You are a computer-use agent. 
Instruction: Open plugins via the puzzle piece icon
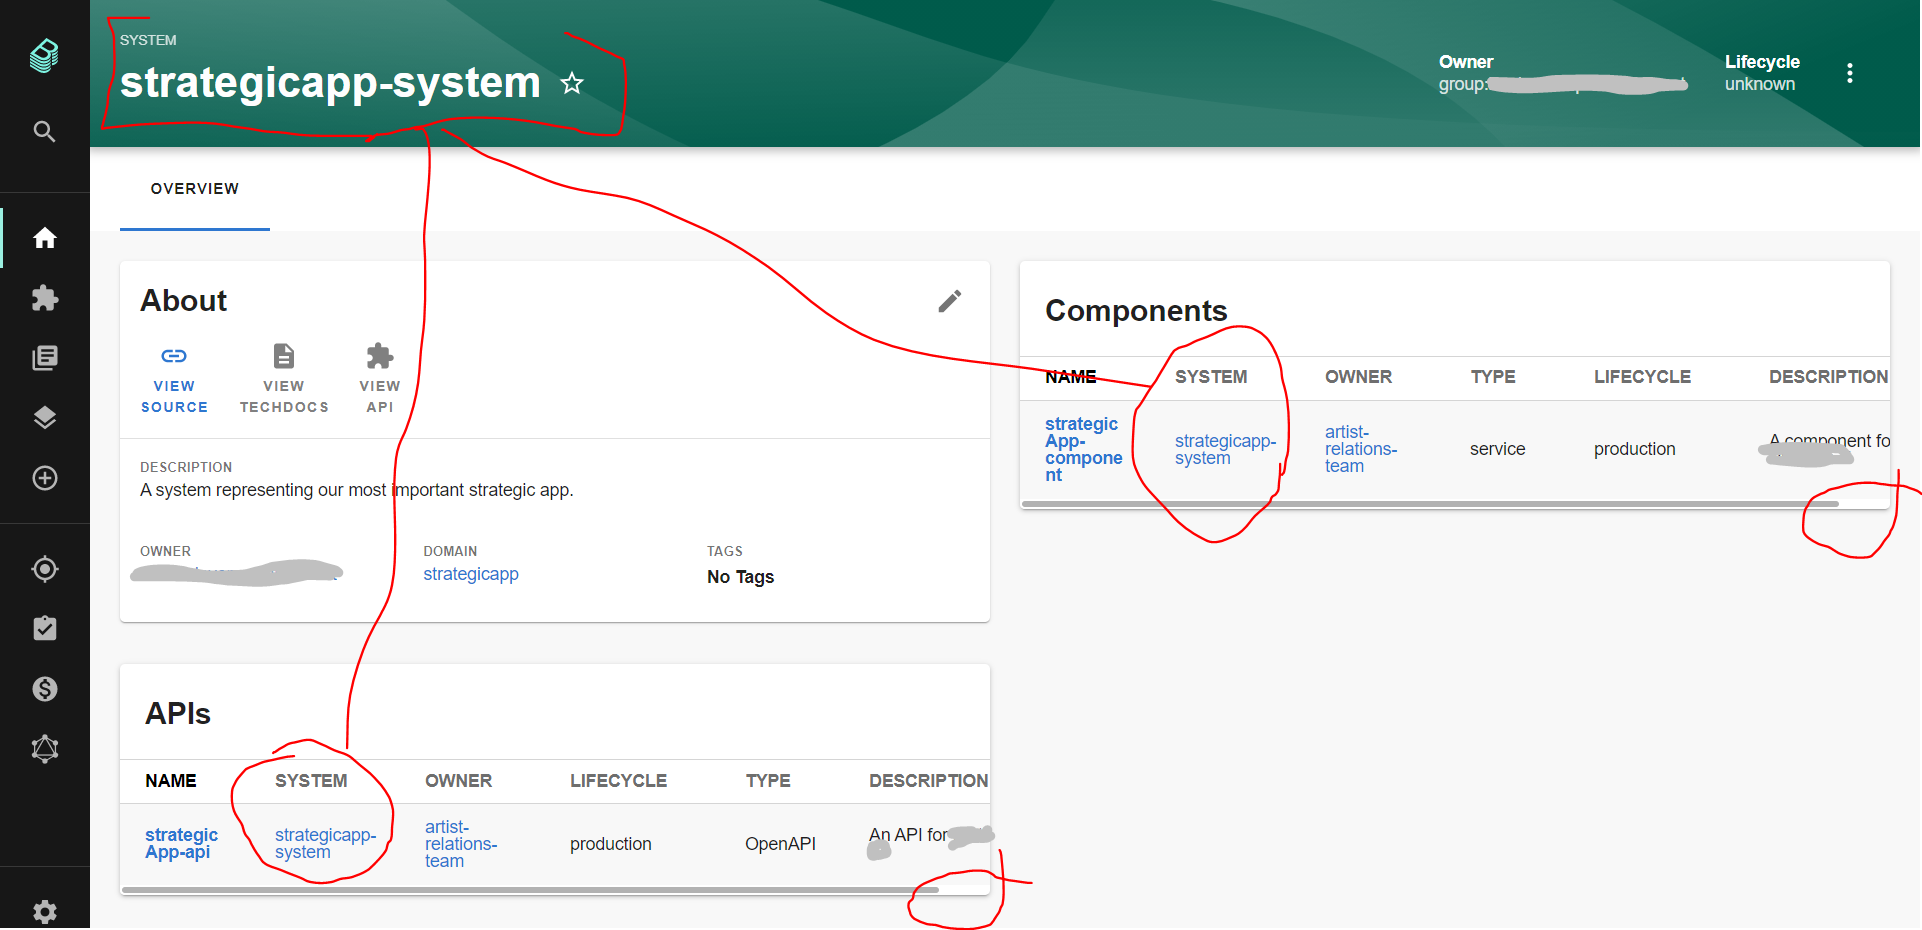(x=44, y=297)
